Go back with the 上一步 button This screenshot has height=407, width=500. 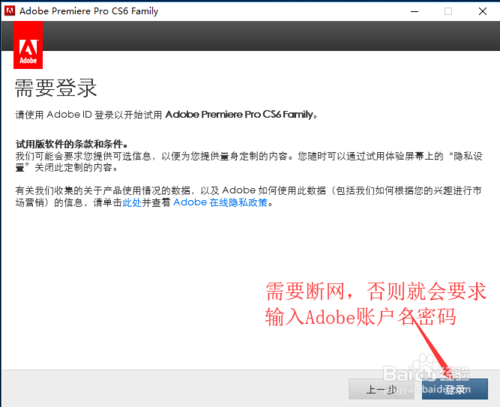point(381,389)
